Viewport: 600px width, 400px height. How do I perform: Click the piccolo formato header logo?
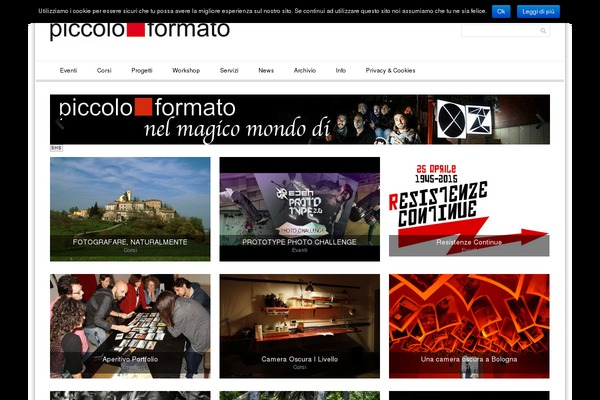(140, 30)
